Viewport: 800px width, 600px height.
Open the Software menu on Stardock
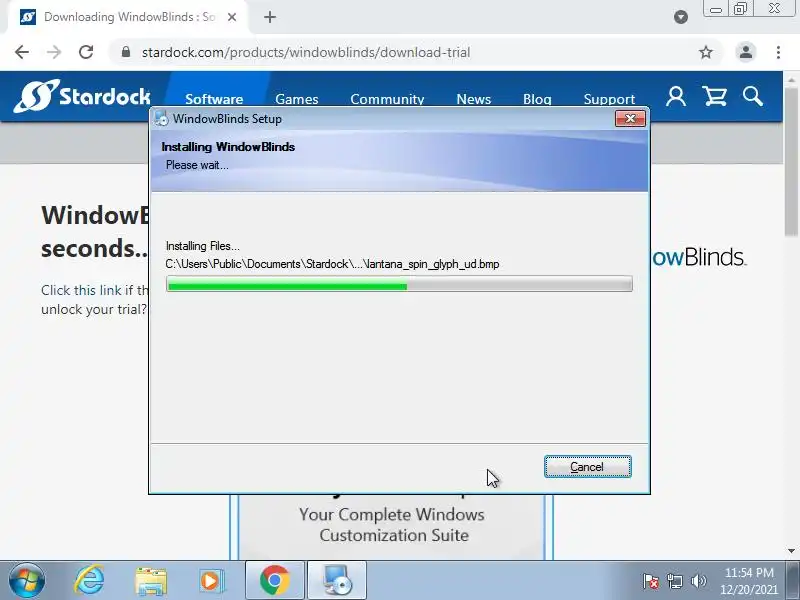point(214,98)
